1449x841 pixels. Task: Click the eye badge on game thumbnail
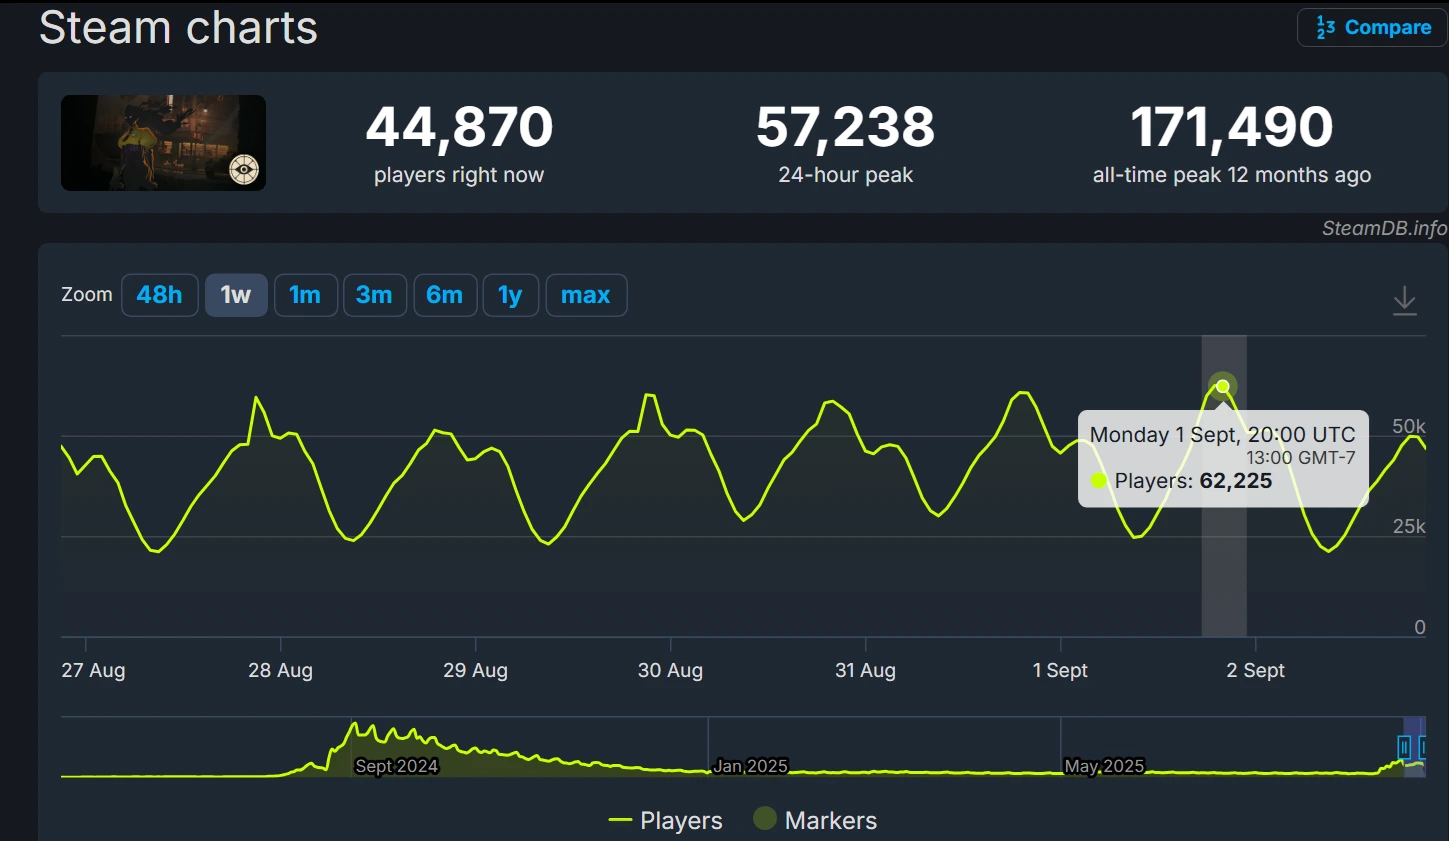tap(244, 169)
